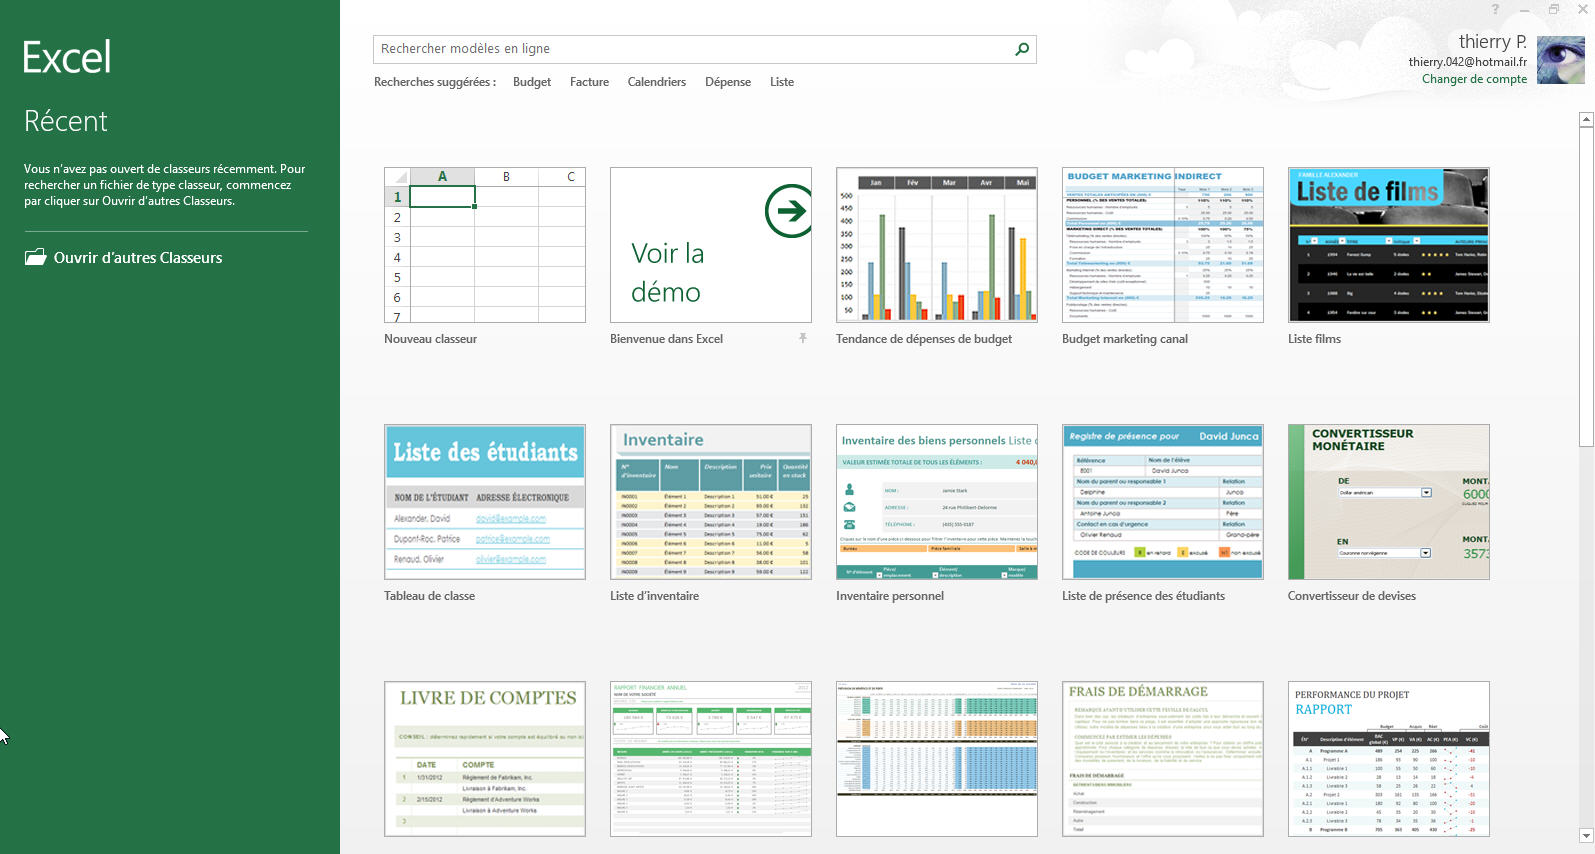Open Performance du projet Rapport template
Viewport: 1595px width, 854px height.
[x=1389, y=759]
